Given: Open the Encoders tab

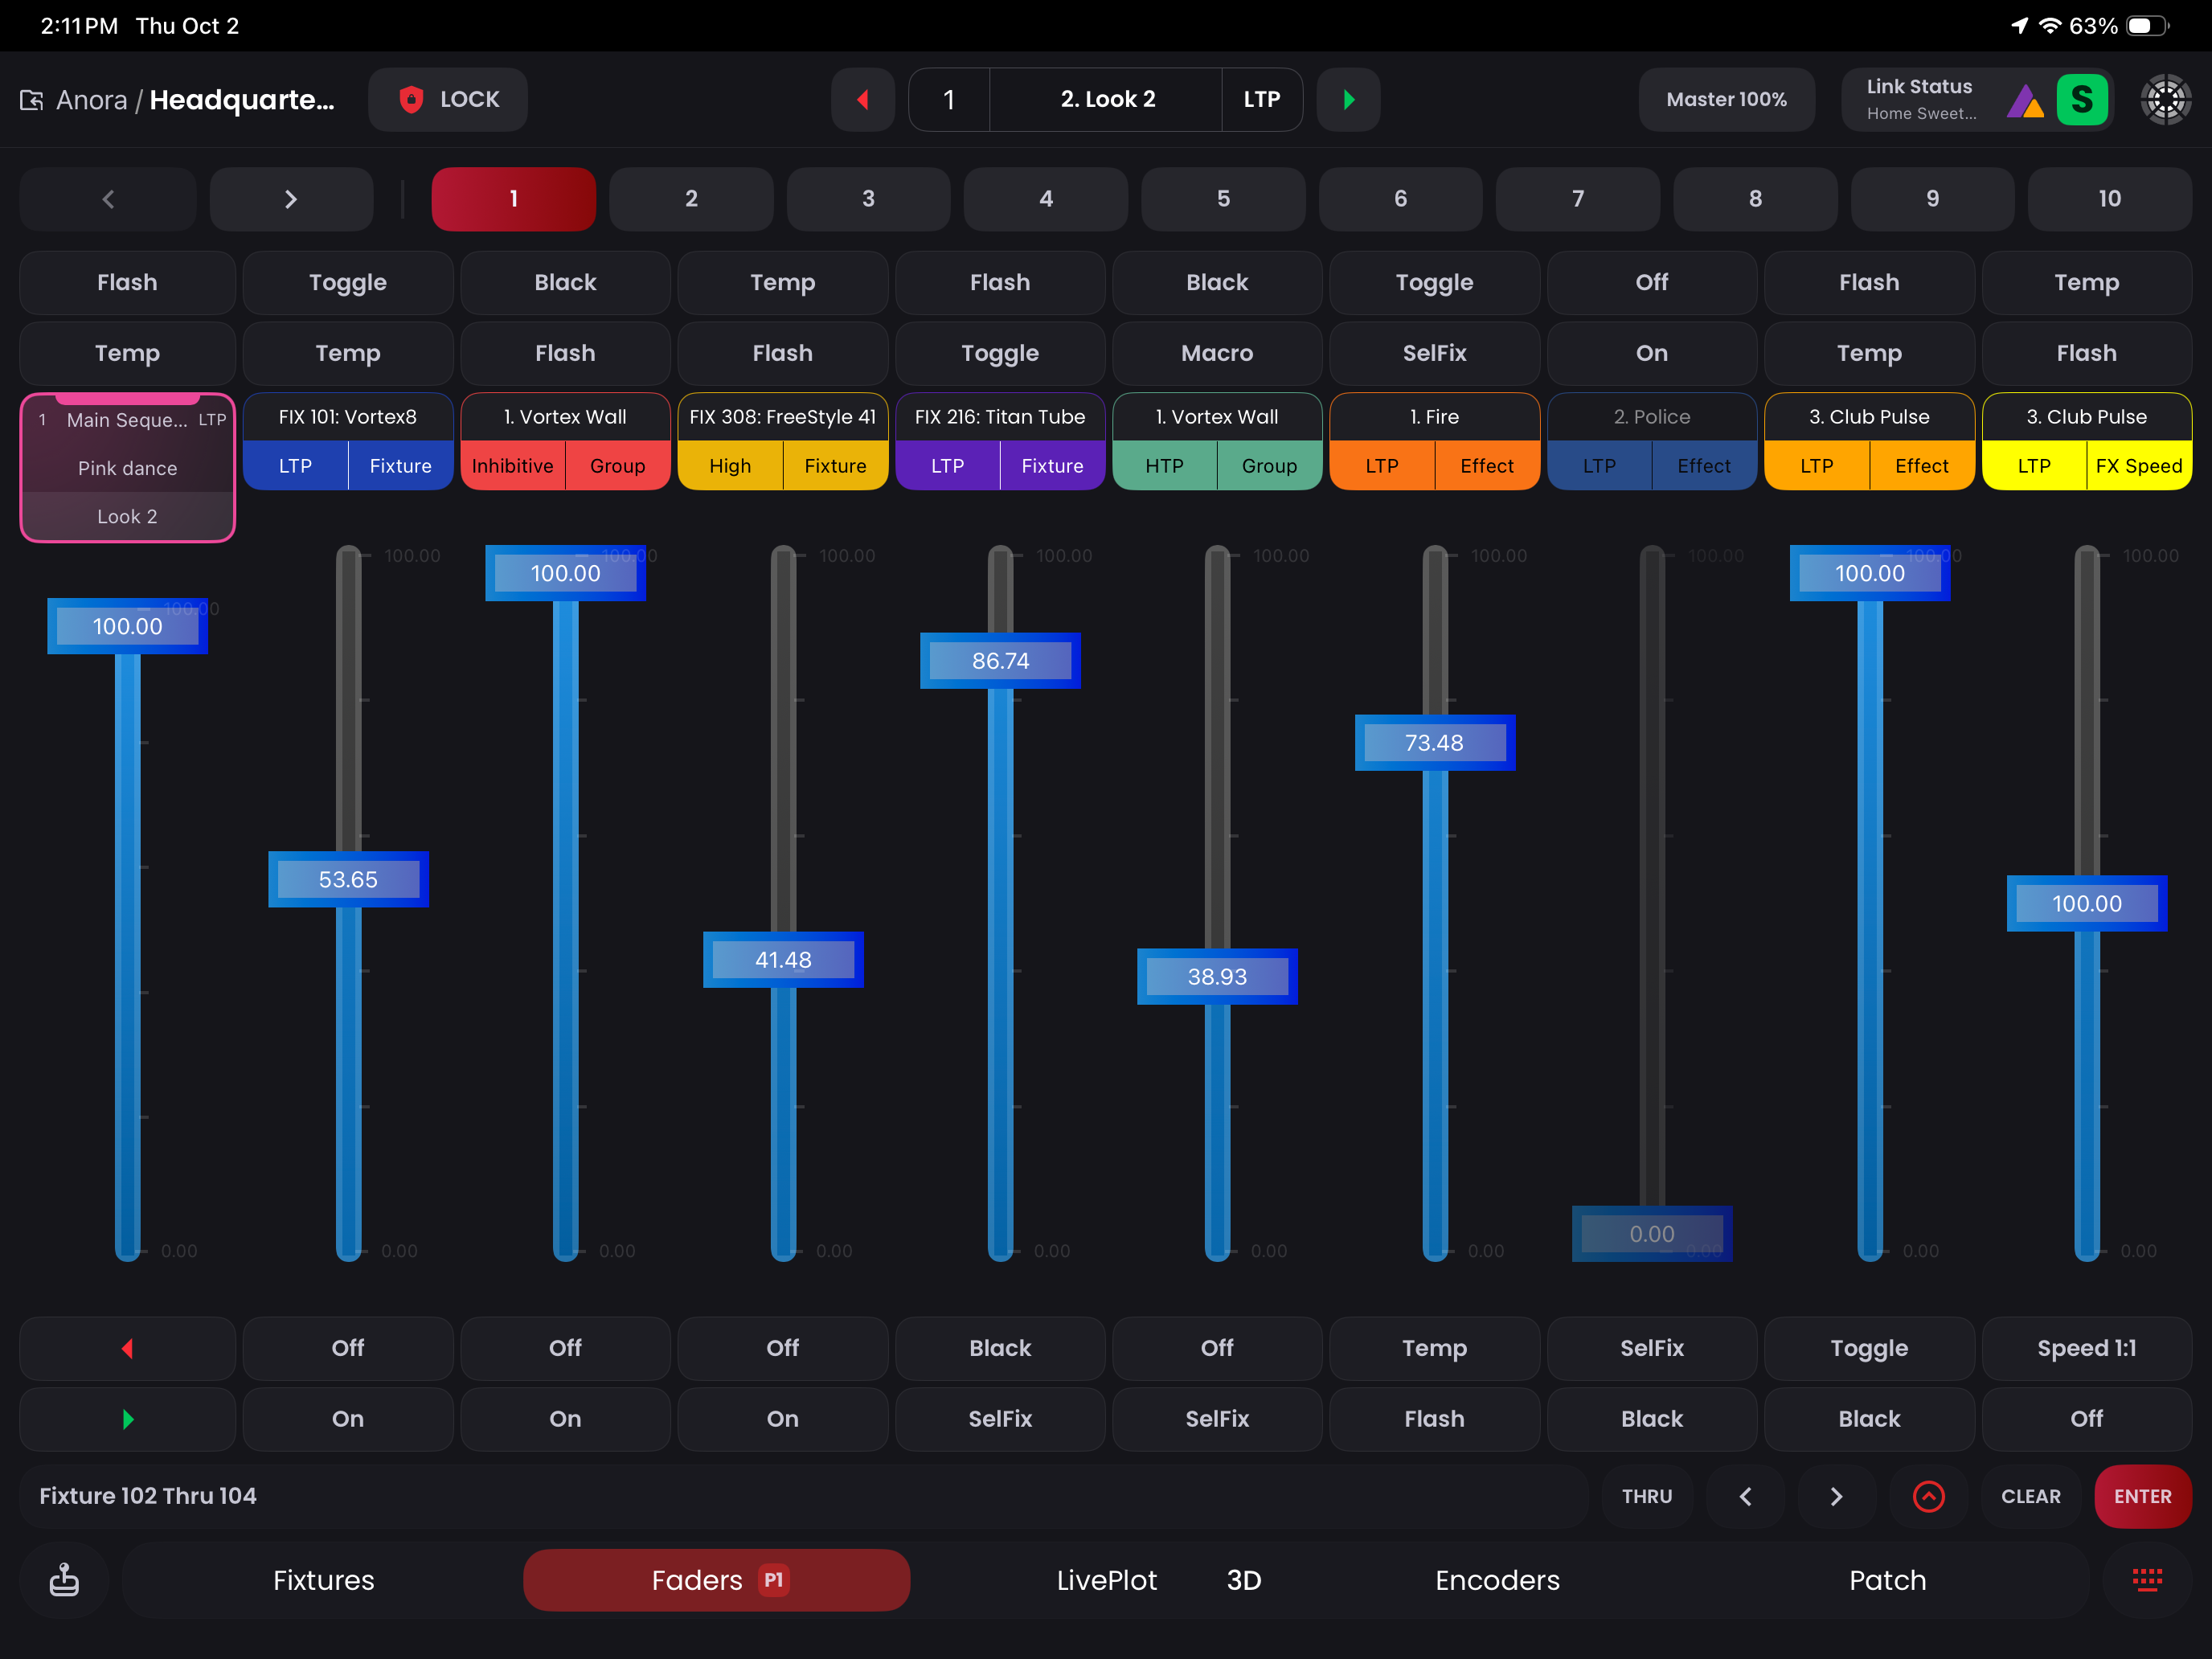Looking at the screenshot, I should (1497, 1580).
